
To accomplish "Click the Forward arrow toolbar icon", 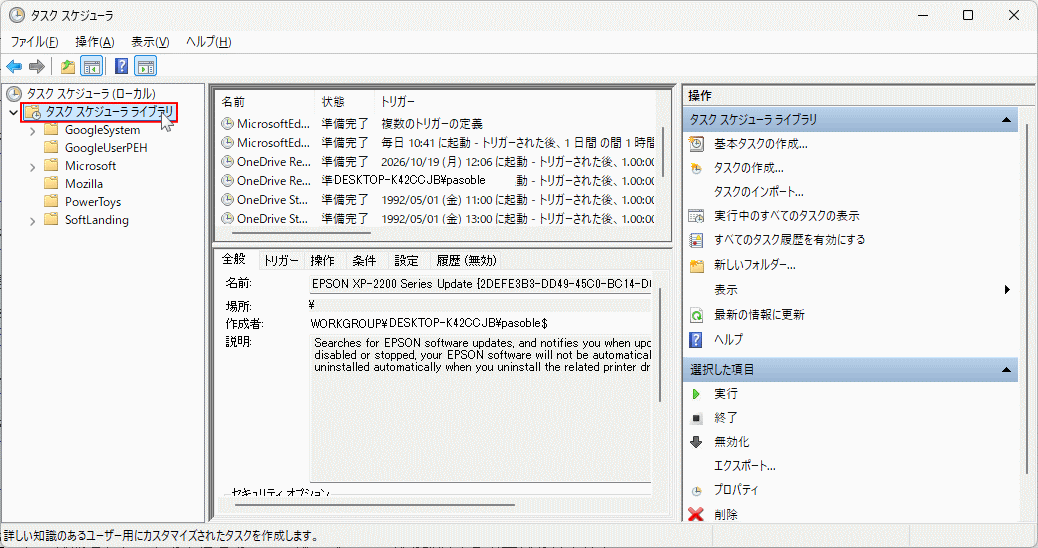I will (x=37, y=66).
